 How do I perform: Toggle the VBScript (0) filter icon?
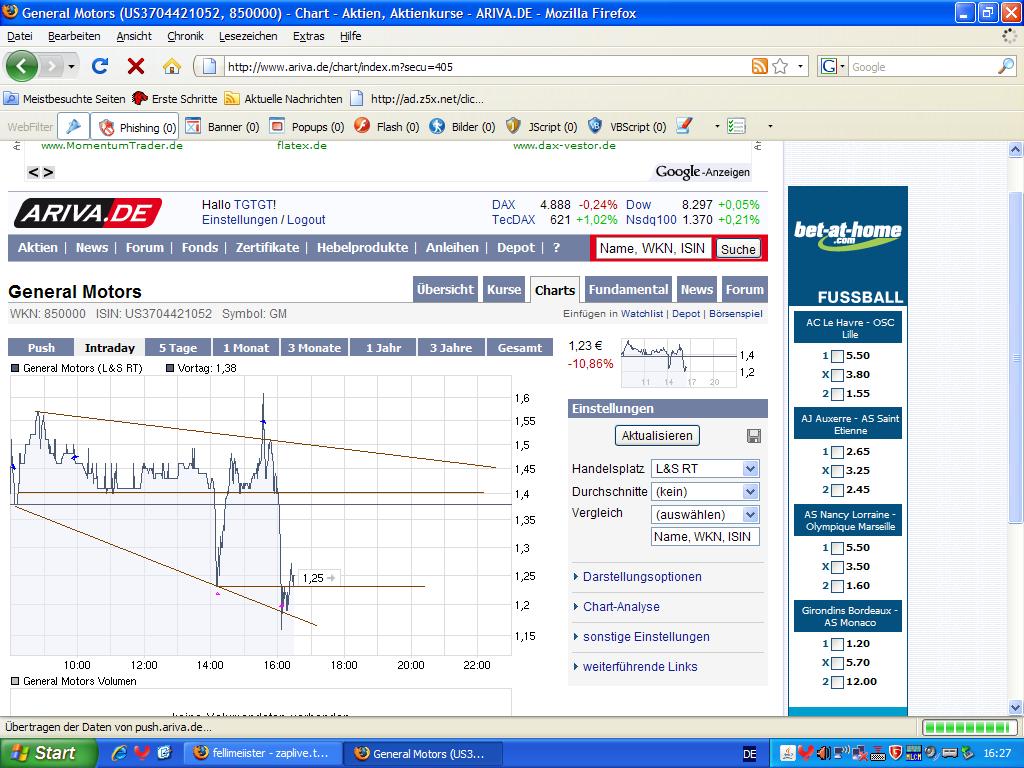[595, 125]
